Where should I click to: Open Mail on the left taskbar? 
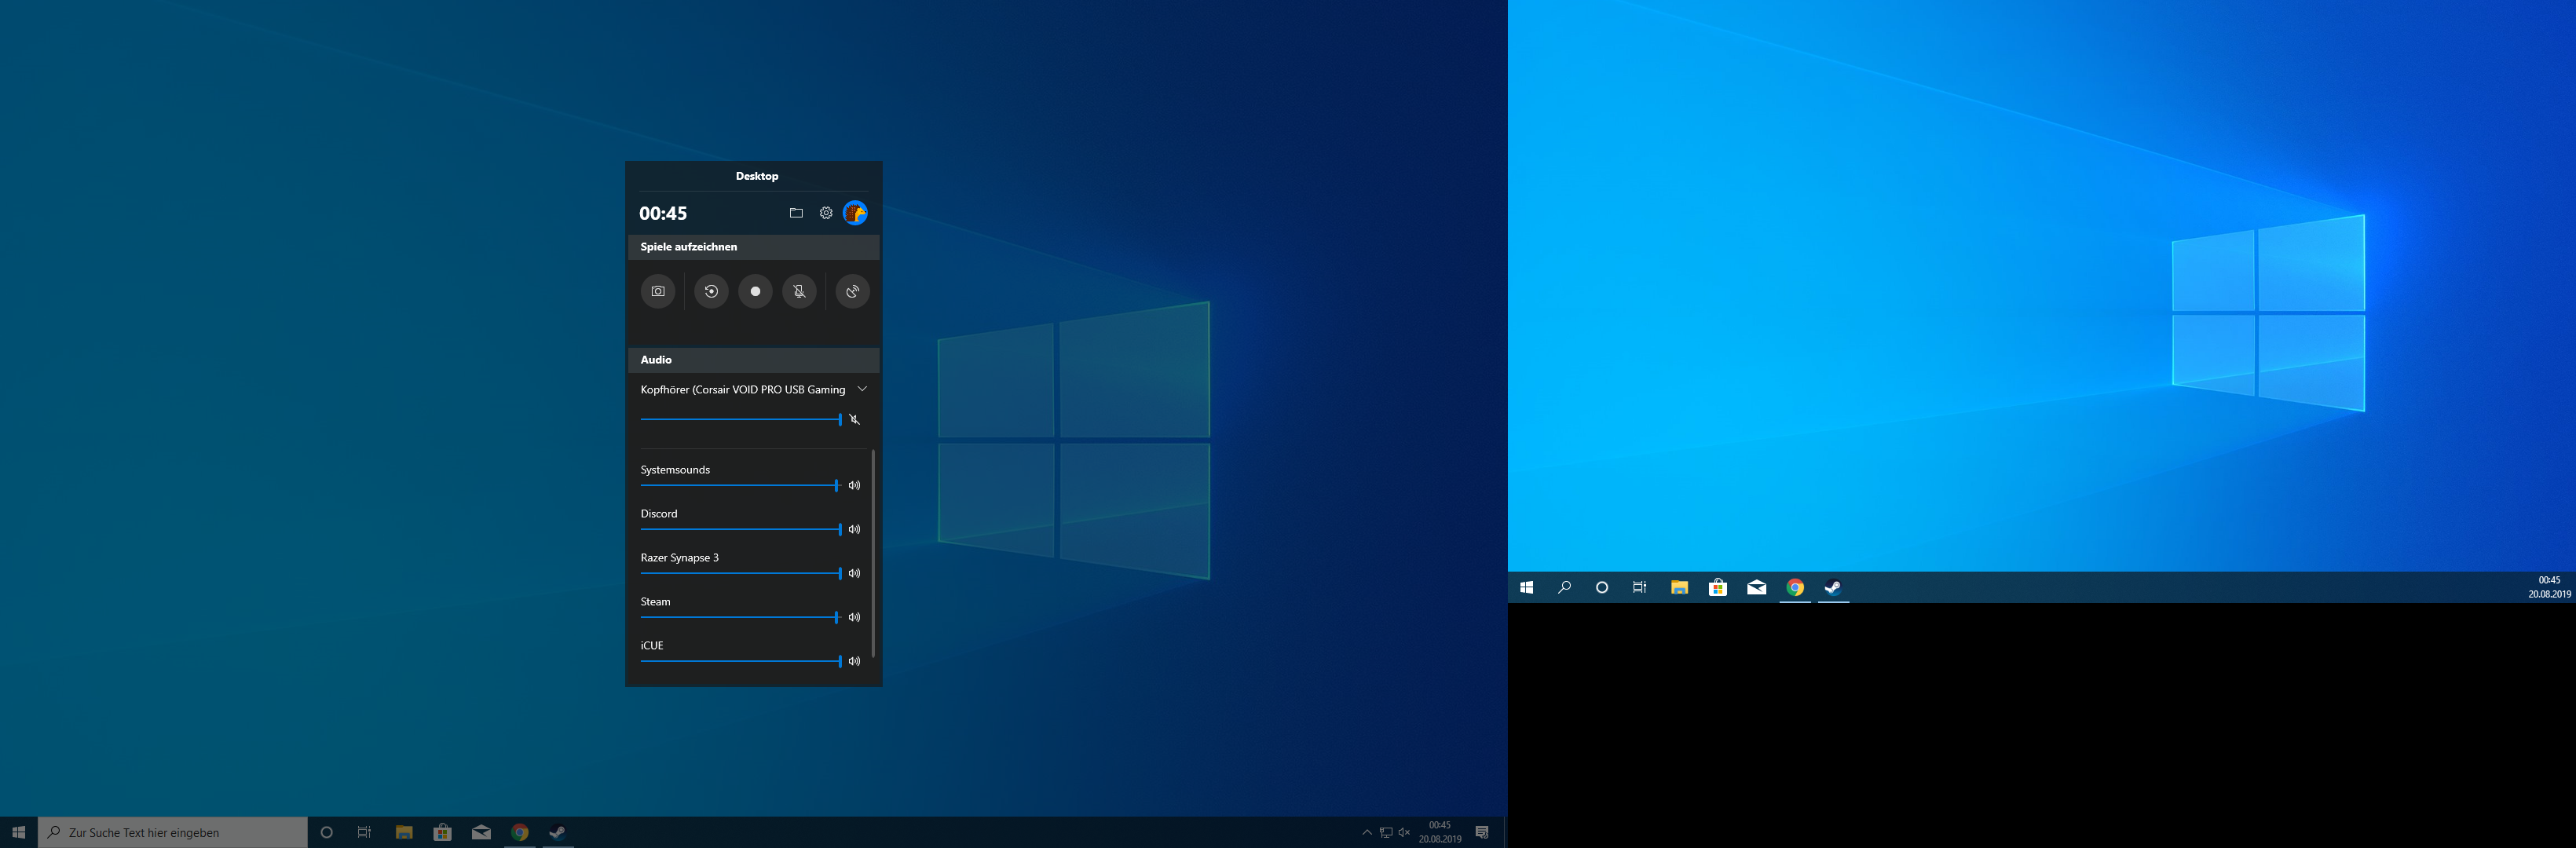(481, 832)
